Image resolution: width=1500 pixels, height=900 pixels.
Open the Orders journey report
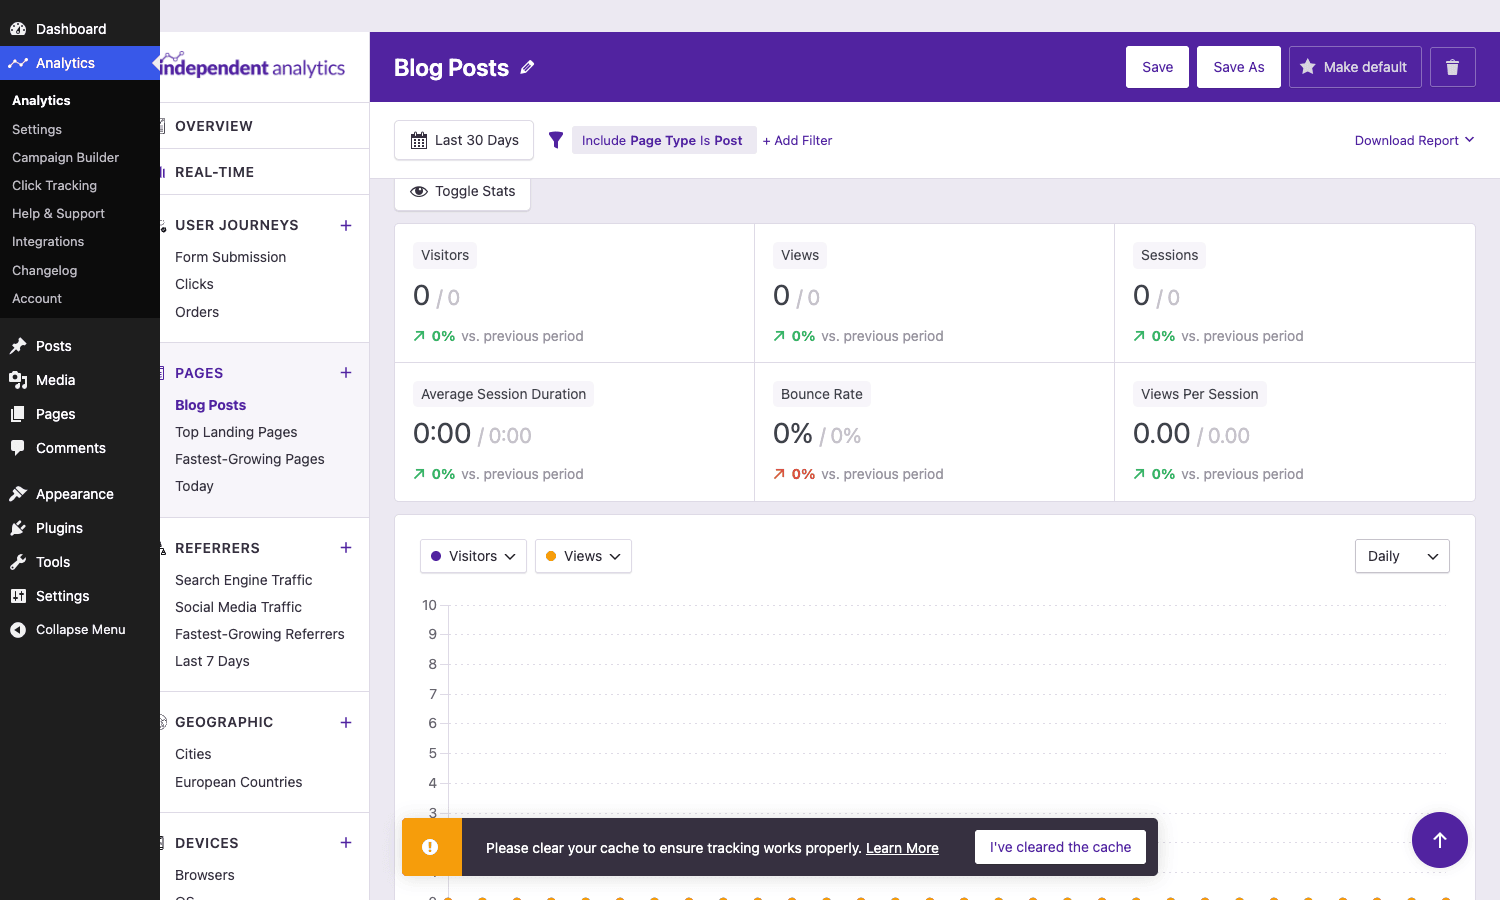(197, 312)
